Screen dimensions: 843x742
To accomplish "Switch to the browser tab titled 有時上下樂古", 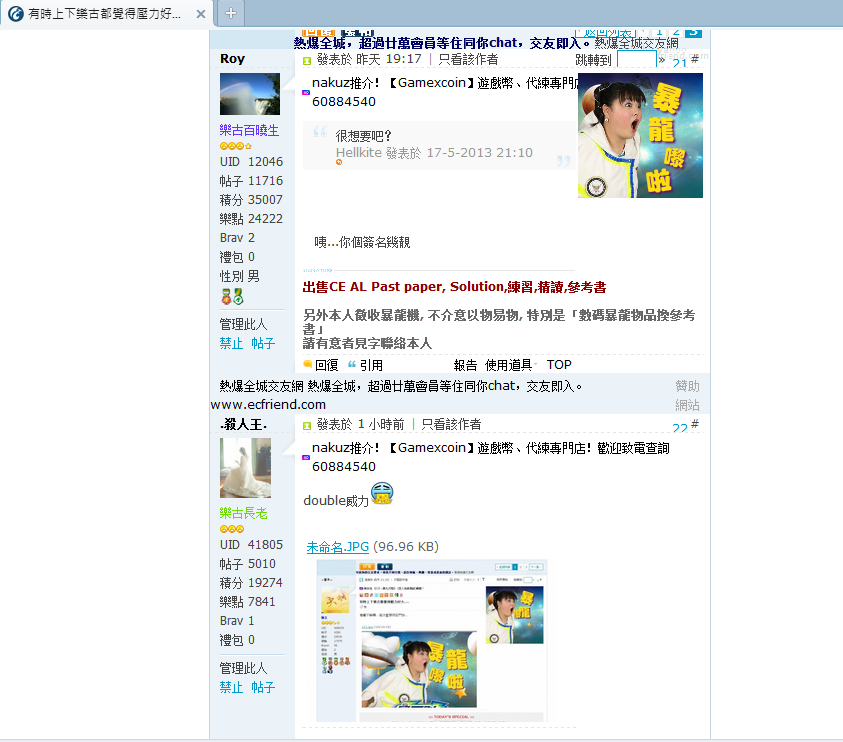I will 100,14.
